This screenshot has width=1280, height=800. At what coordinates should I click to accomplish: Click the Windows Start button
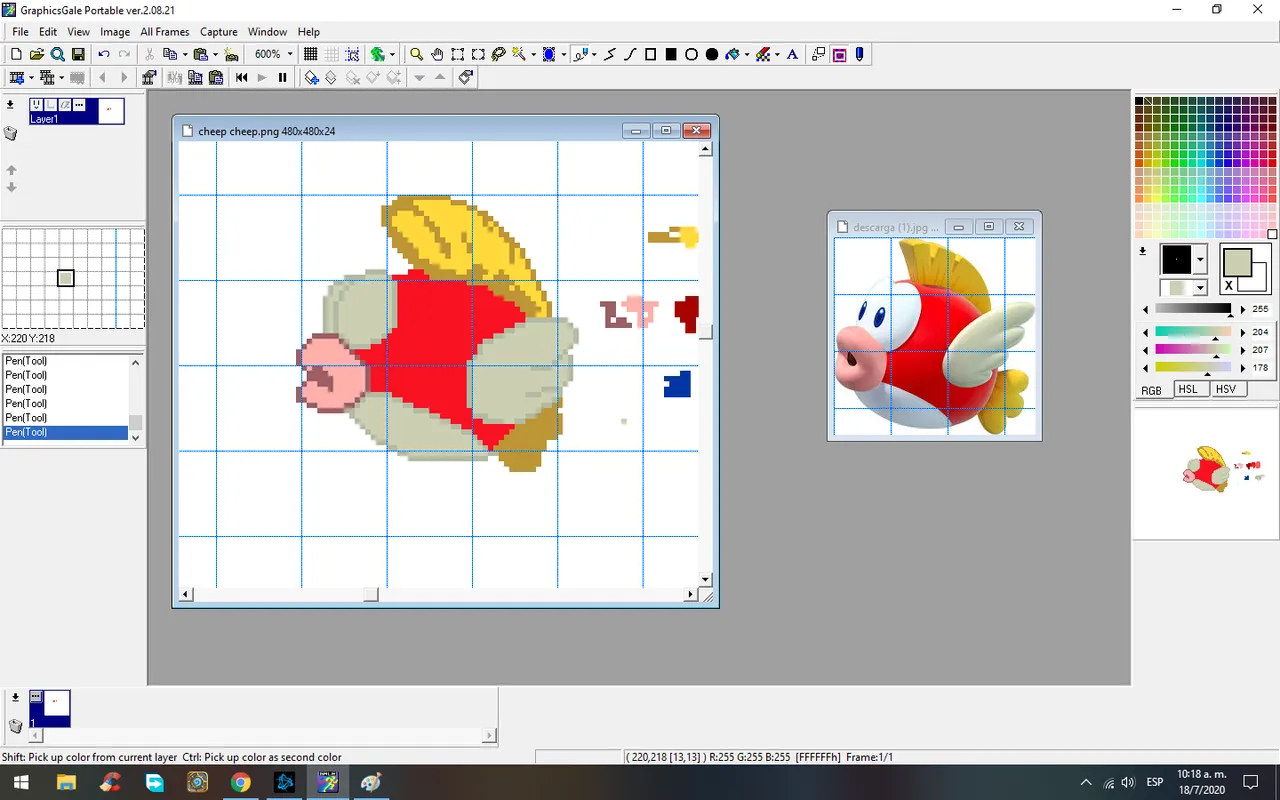[x=22, y=782]
